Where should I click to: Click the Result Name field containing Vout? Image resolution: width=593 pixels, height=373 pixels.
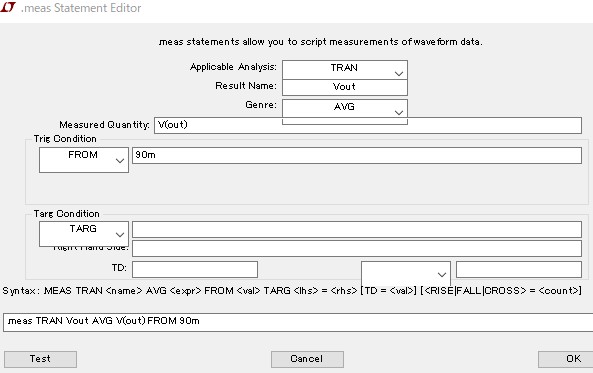click(345, 87)
